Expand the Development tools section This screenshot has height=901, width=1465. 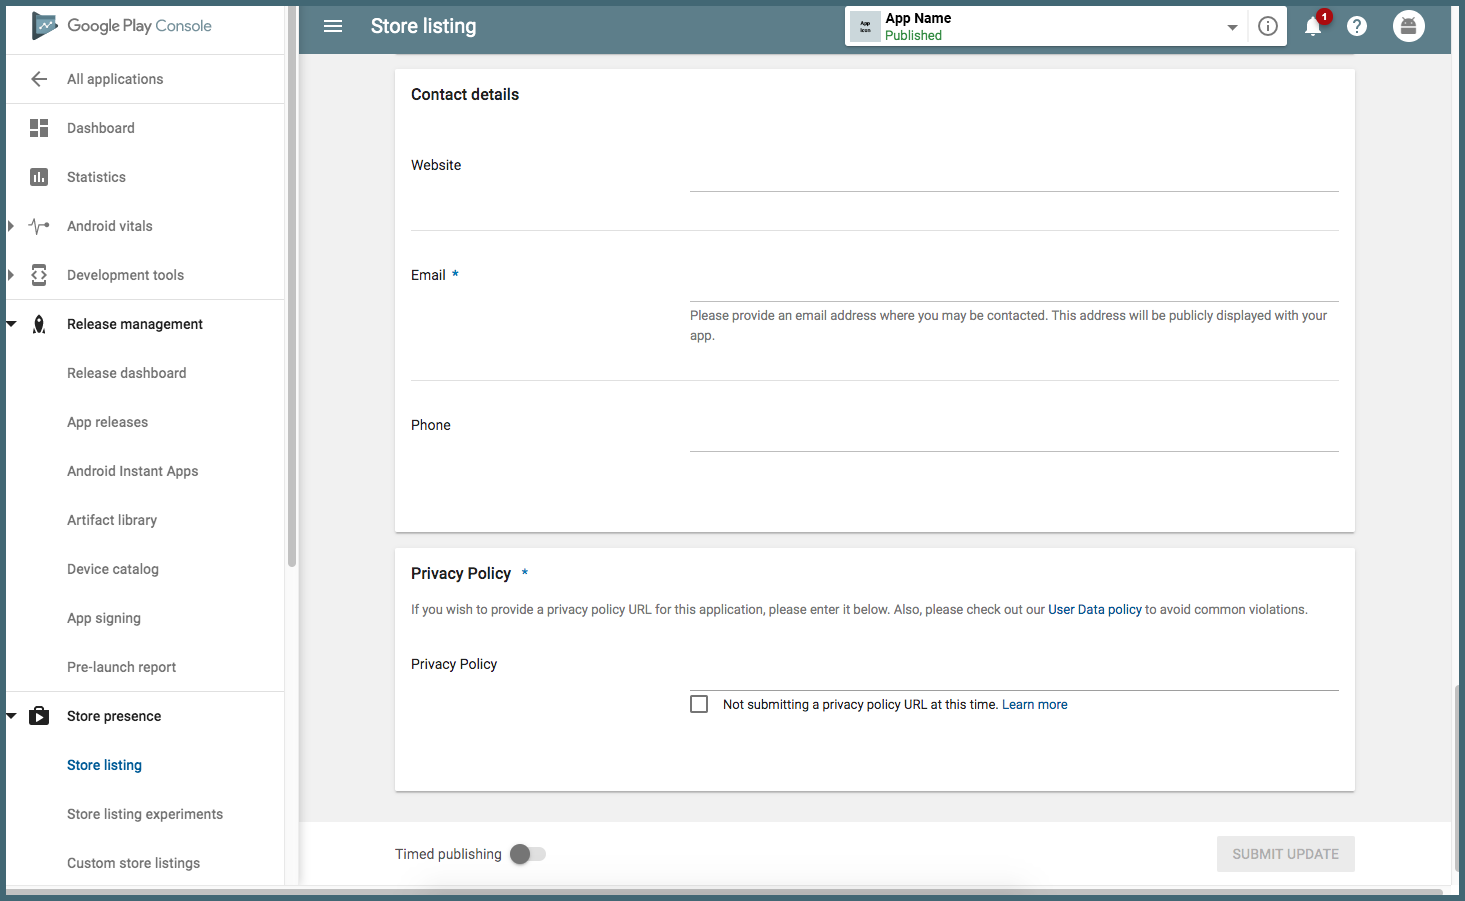[11, 275]
